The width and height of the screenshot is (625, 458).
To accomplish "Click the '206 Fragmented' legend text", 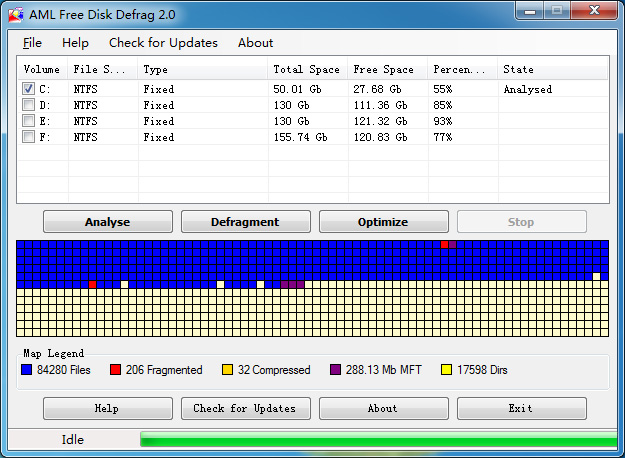I will (164, 370).
